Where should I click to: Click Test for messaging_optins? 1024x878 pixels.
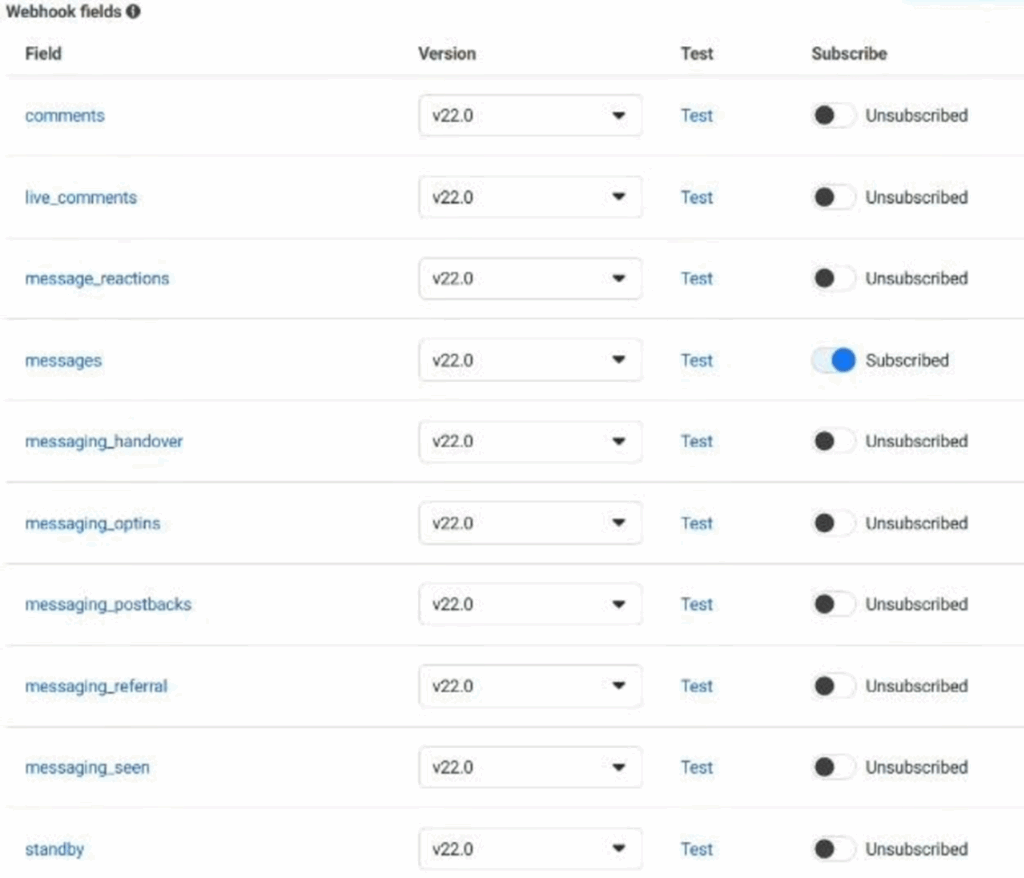click(697, 524)
